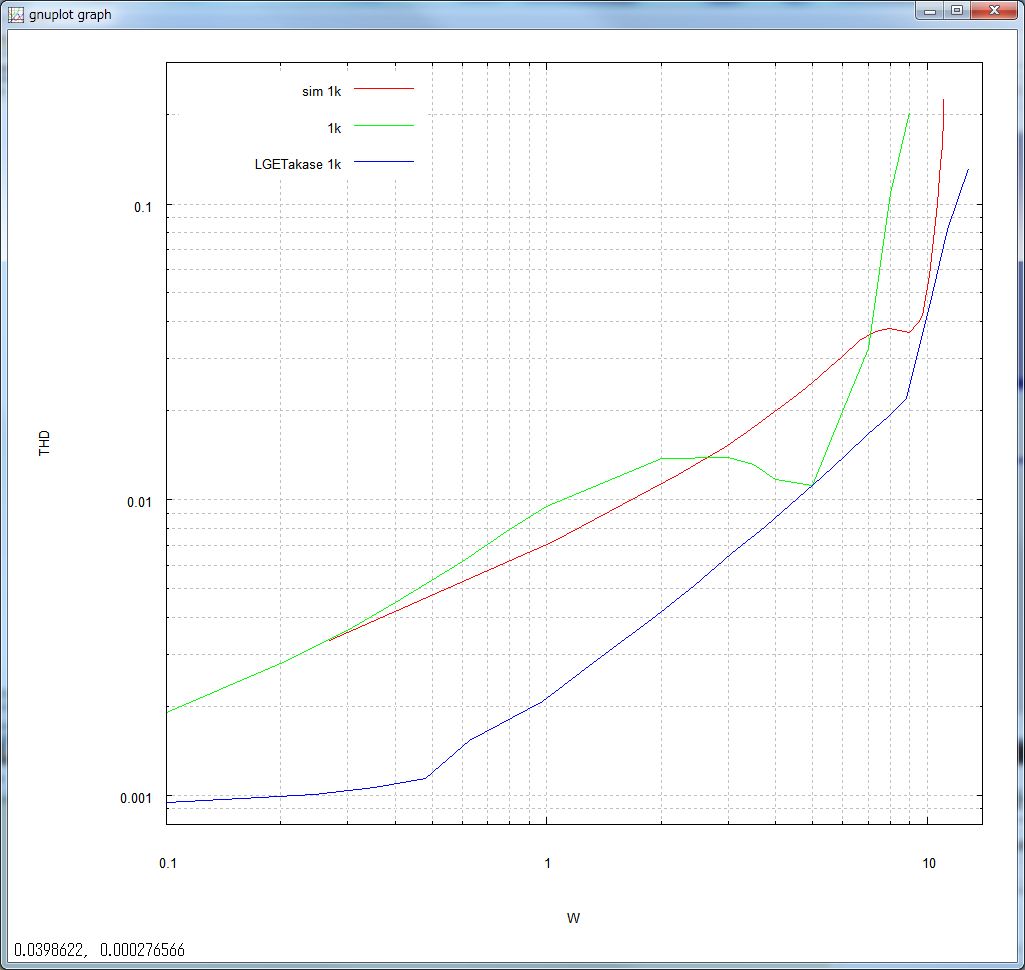Click the red line sample in legend
The image size is (1025, 970).
tap(383, 89)
